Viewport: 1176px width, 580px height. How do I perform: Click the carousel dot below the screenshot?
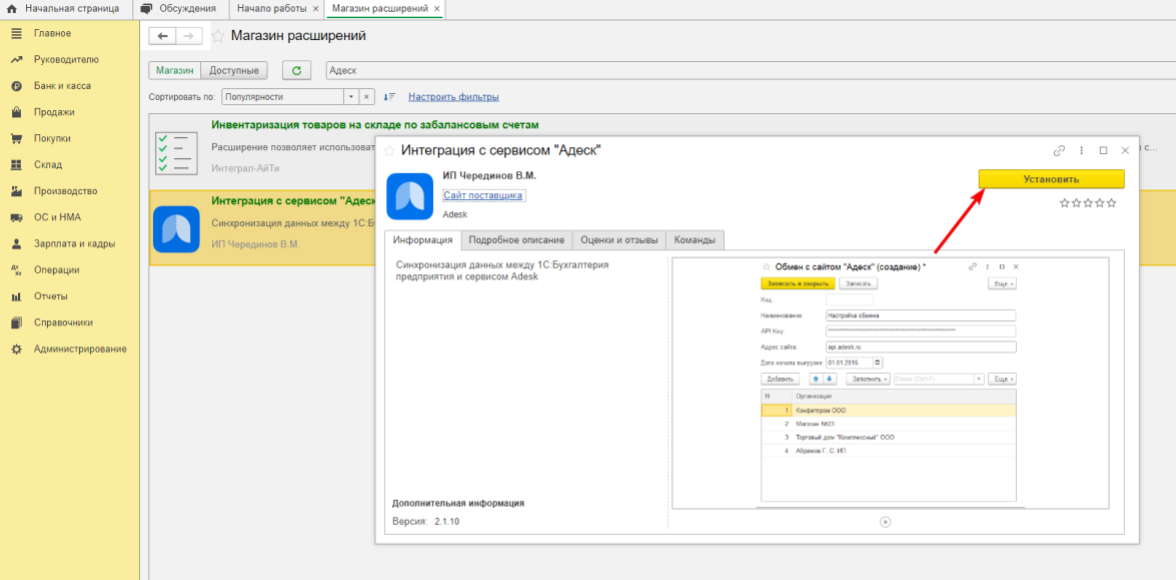pos(885,522)
